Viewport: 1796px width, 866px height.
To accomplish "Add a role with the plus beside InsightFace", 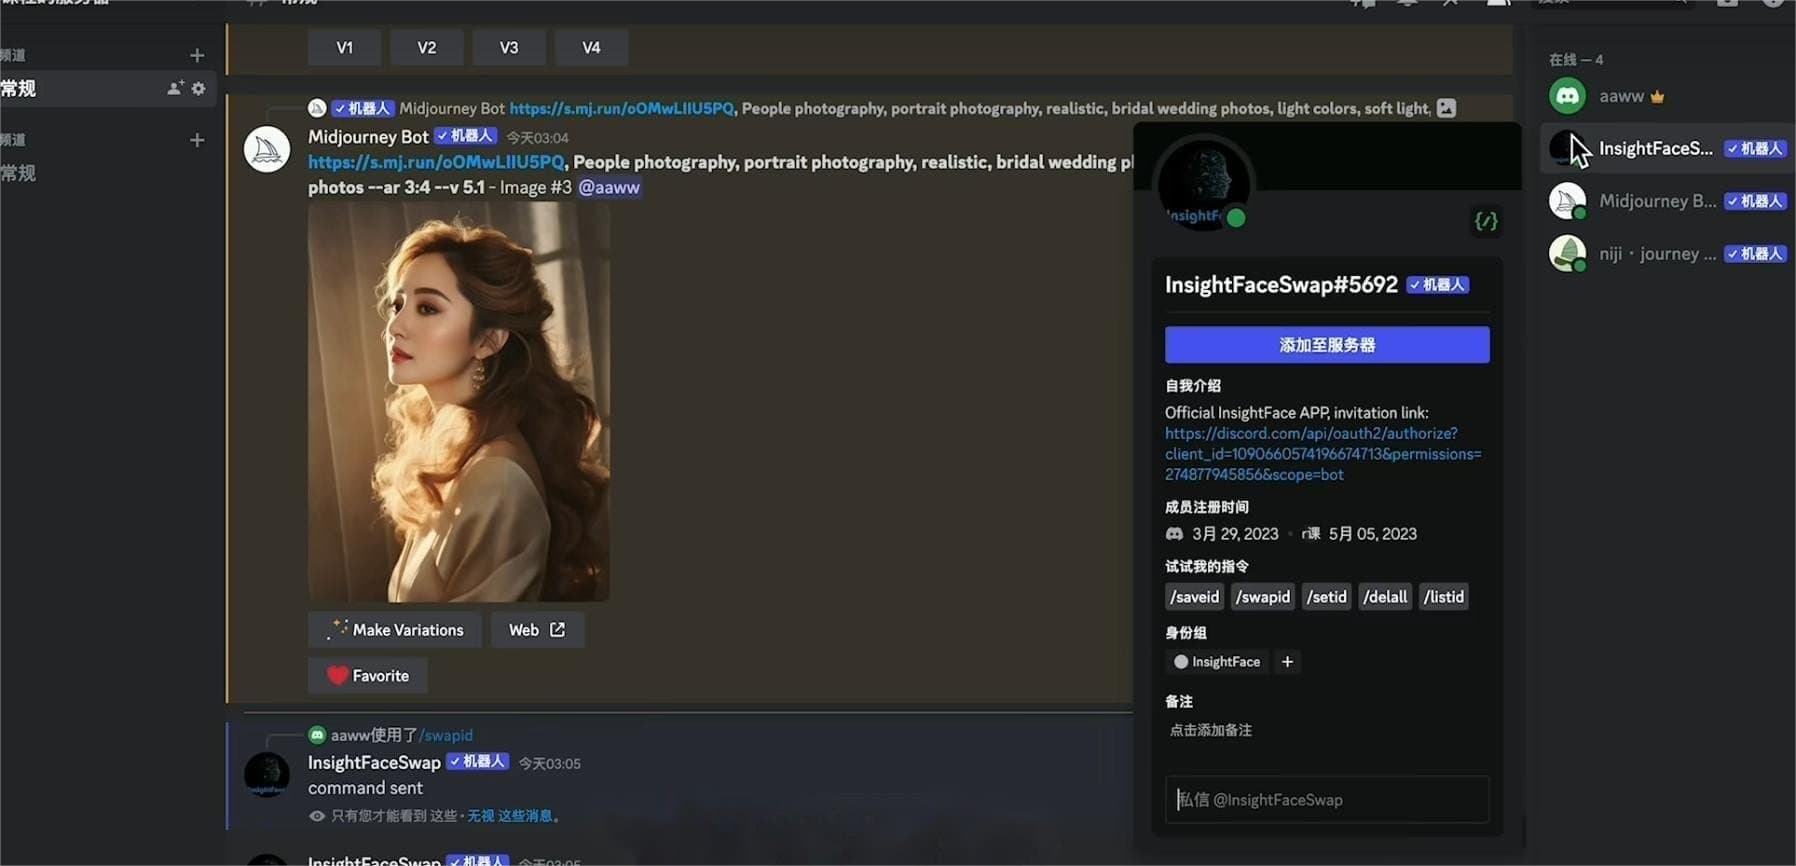I will click(1287, 662).
